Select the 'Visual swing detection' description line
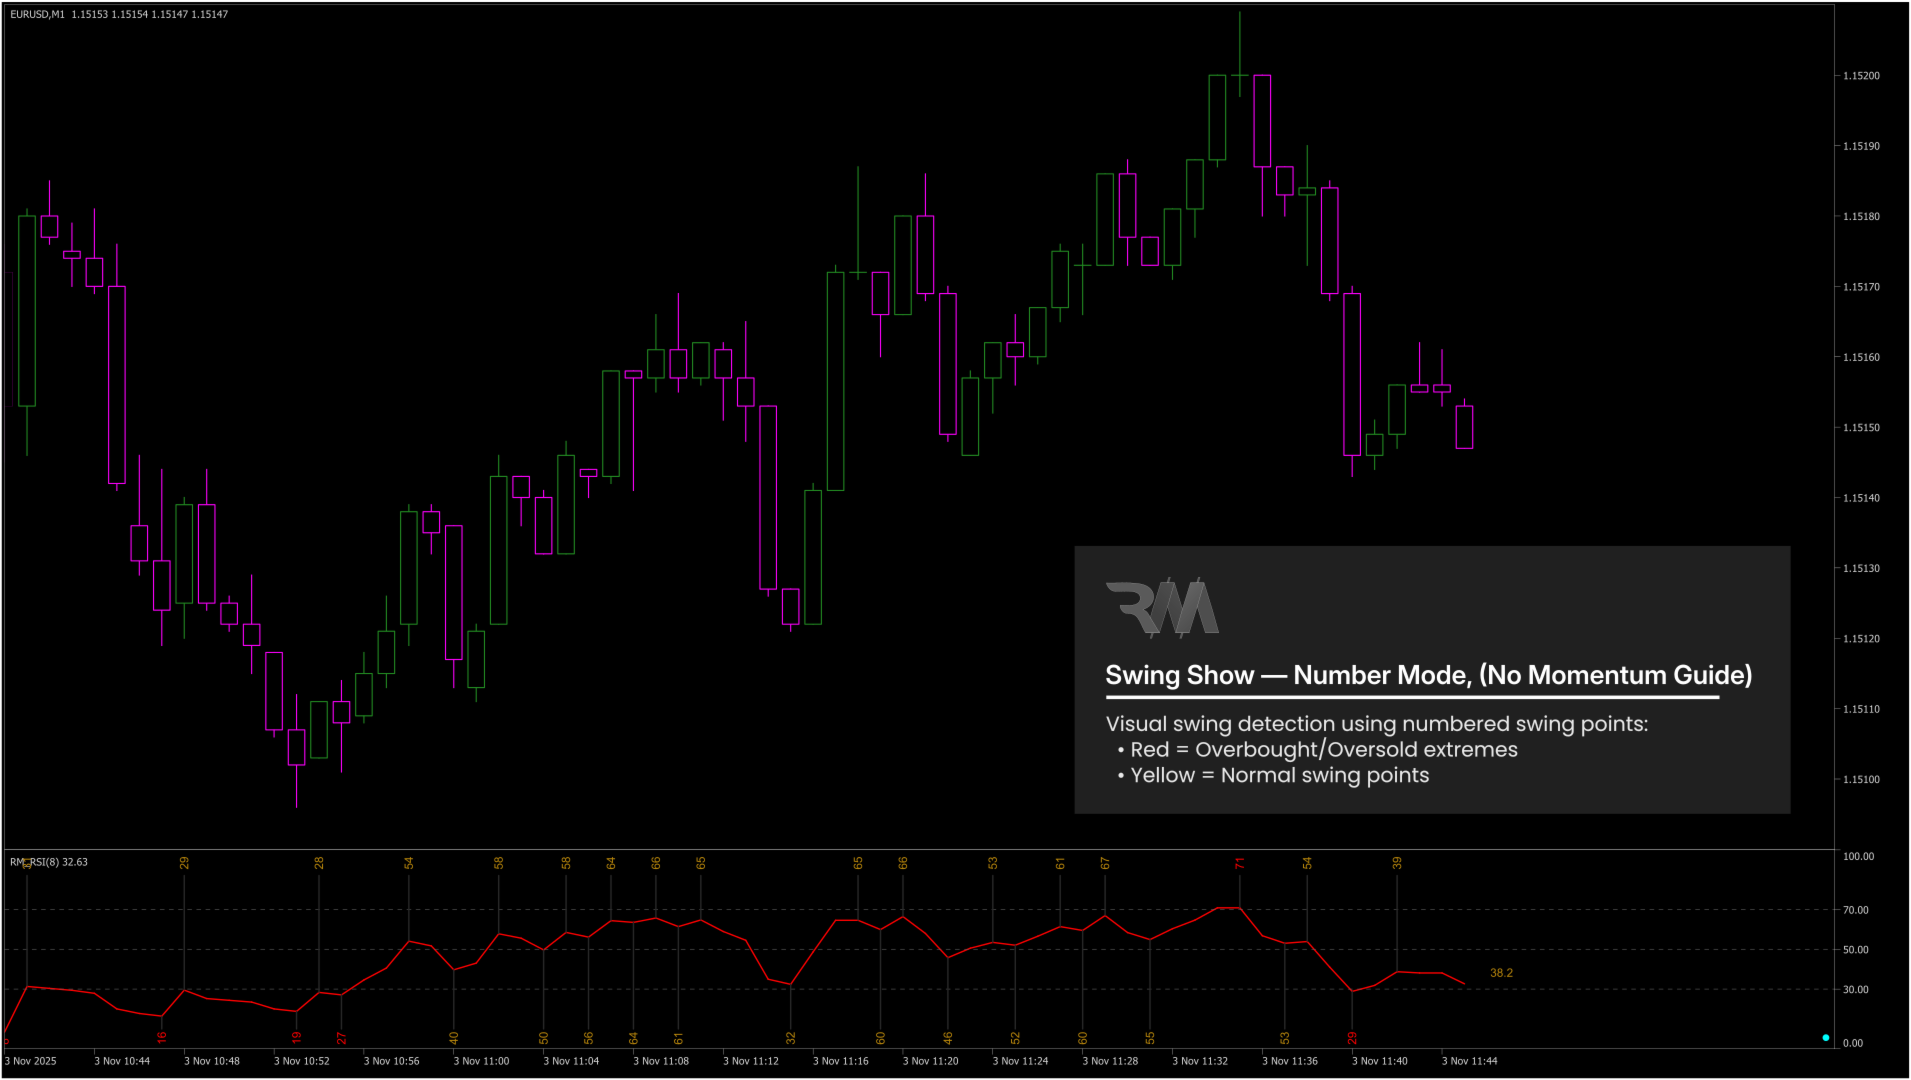This screenshot has height=1080, width=1911. 1377,724
